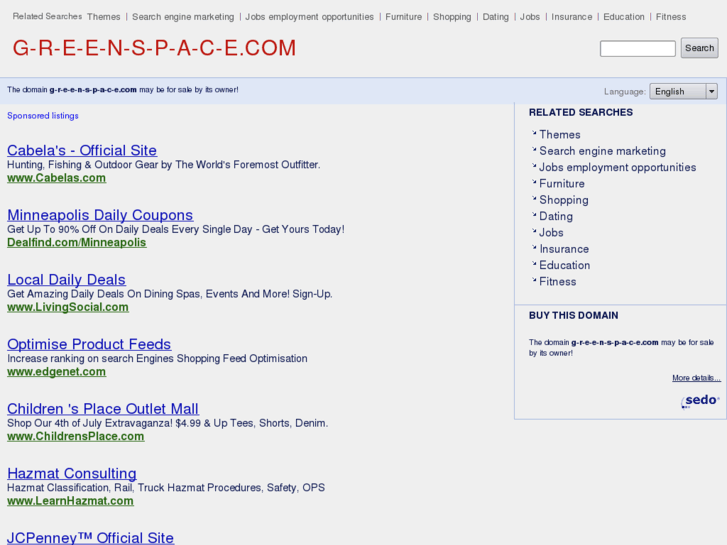Open Hazmat Consulting listing
The height and width of the screenshot is (545, 727).
(x=72, y=473)
